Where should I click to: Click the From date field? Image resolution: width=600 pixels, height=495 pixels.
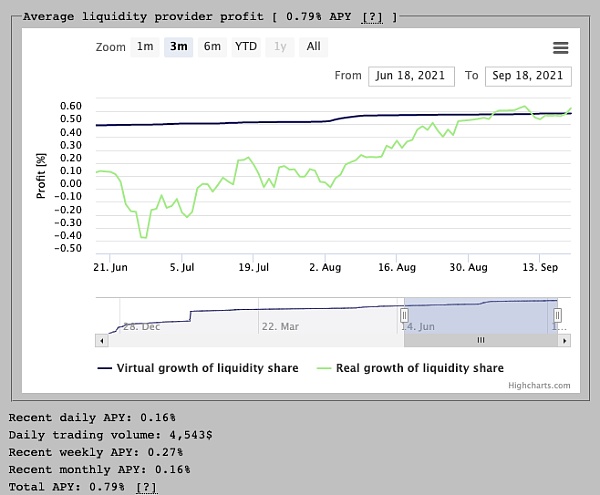coord(408,76)
